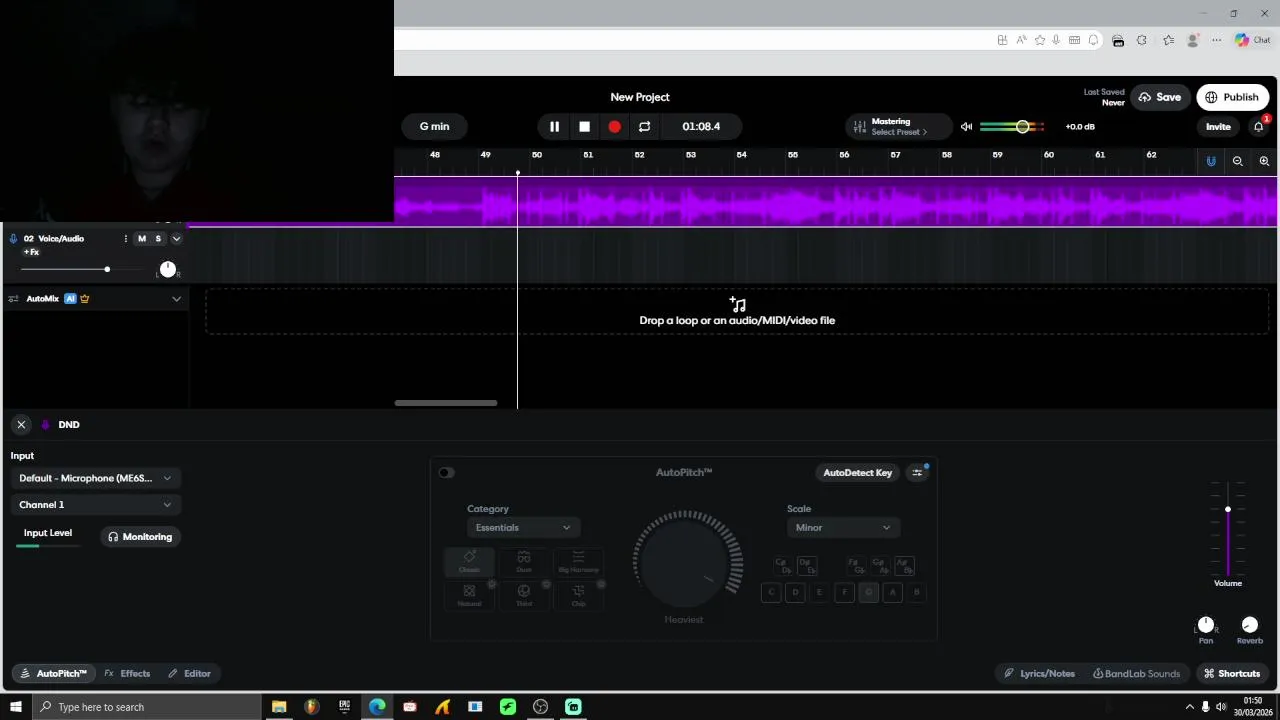Open the G min key selector
The image size is (1280, 720).
[434, 127]
